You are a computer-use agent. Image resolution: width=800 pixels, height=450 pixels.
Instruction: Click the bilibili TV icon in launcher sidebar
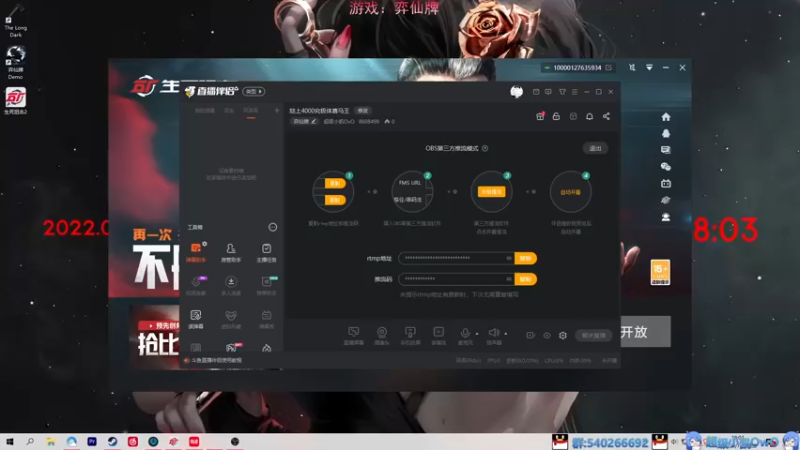(x=666, y=183)
